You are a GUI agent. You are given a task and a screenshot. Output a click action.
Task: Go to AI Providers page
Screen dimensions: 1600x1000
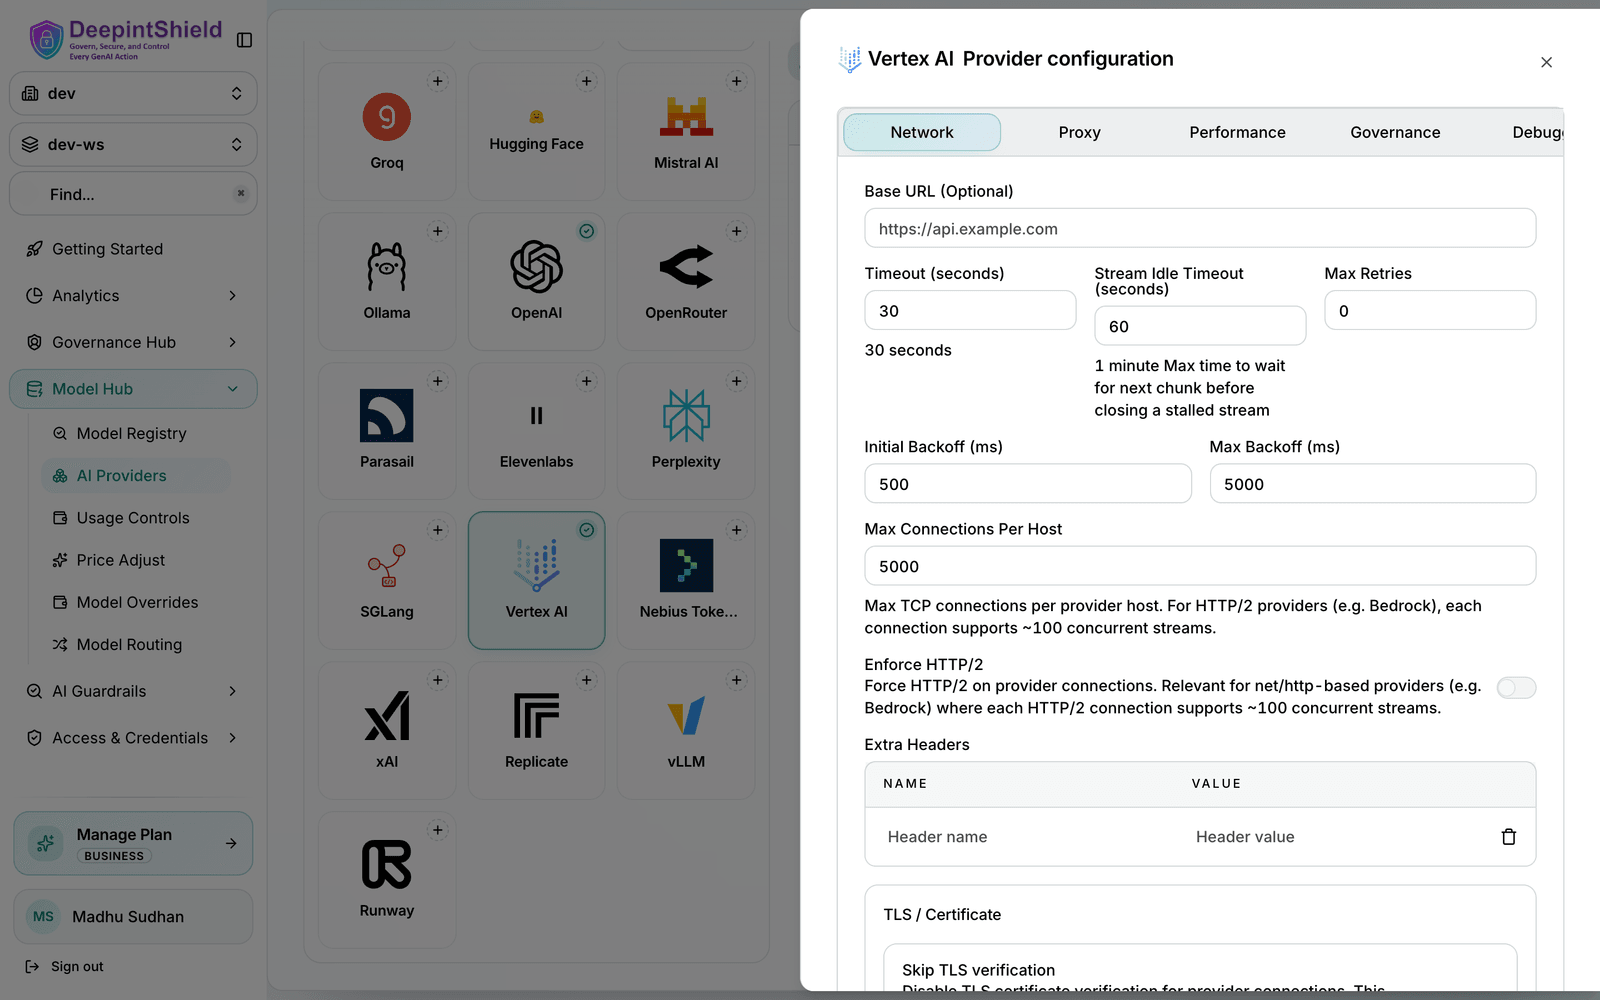point(136,476)
